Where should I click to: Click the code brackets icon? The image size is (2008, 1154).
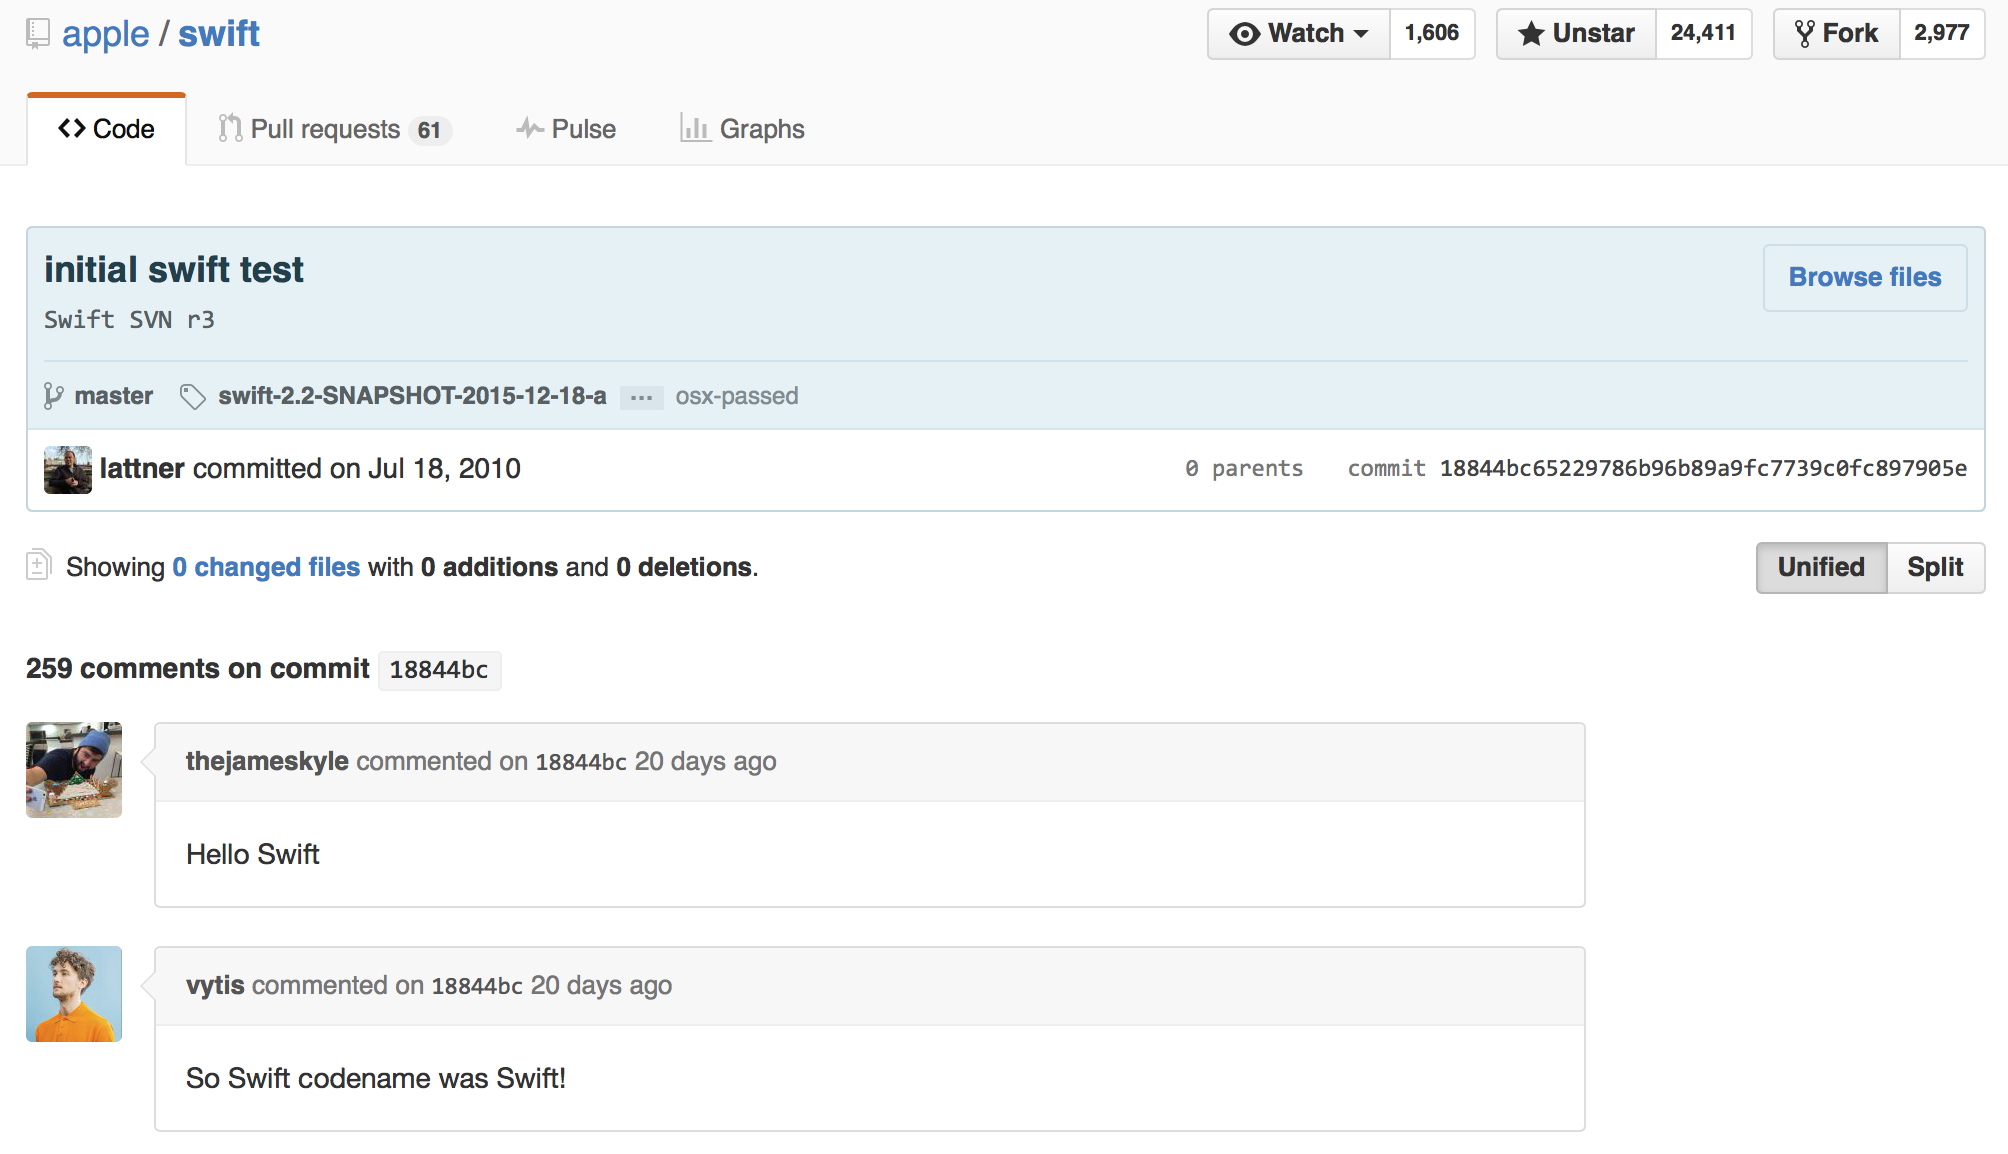pyautogui.click(x=72, y=129)
